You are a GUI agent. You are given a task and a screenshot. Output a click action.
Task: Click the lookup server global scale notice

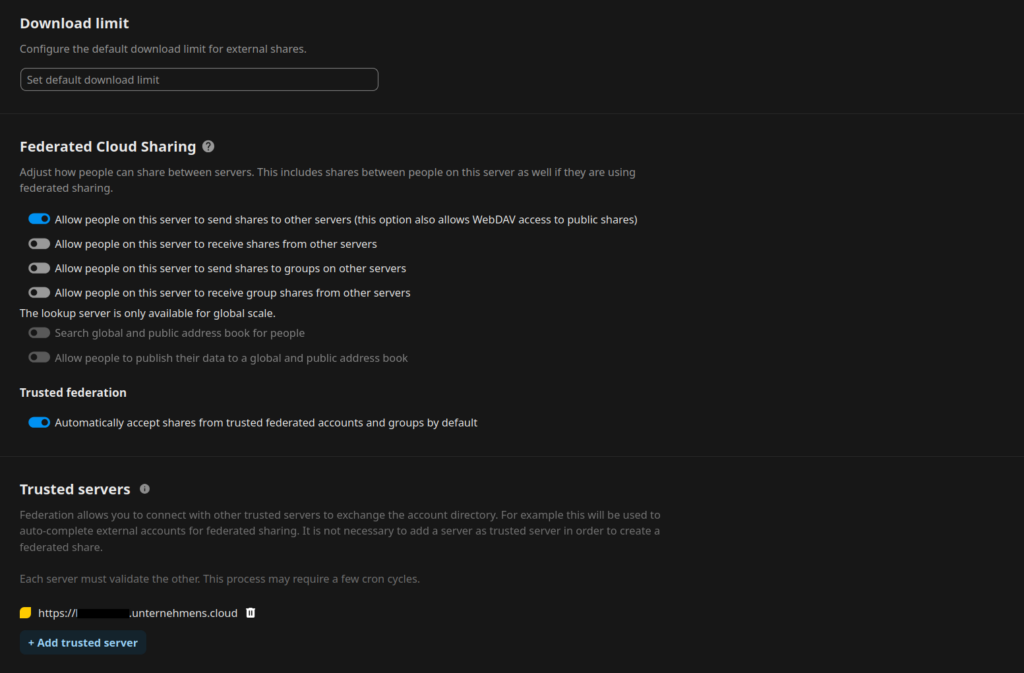point(148,313)
